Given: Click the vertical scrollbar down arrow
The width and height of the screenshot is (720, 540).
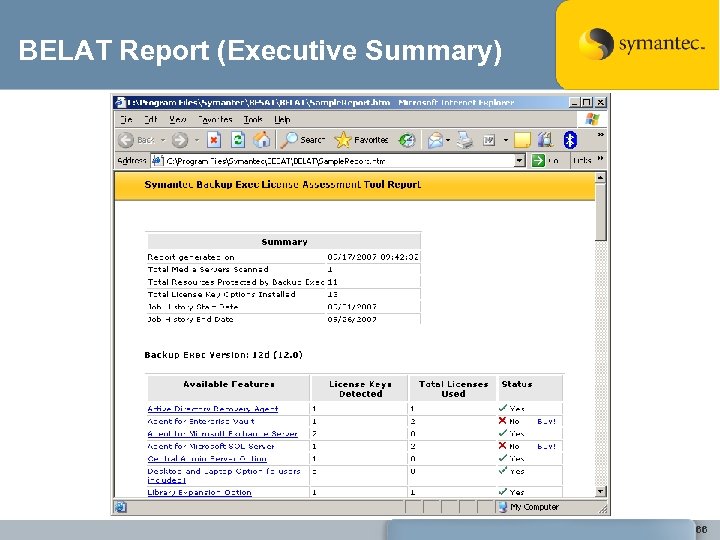Looking at the screenshot, I should (x=601, y=491).
